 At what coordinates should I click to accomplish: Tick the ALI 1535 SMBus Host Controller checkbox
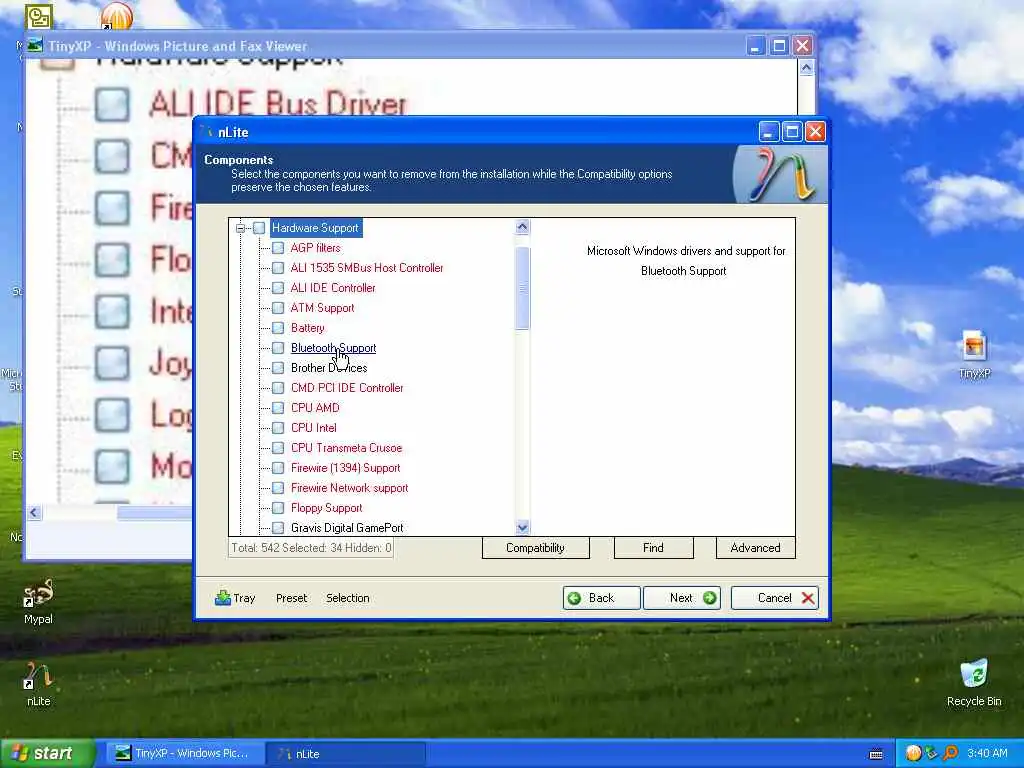(278, 268)
